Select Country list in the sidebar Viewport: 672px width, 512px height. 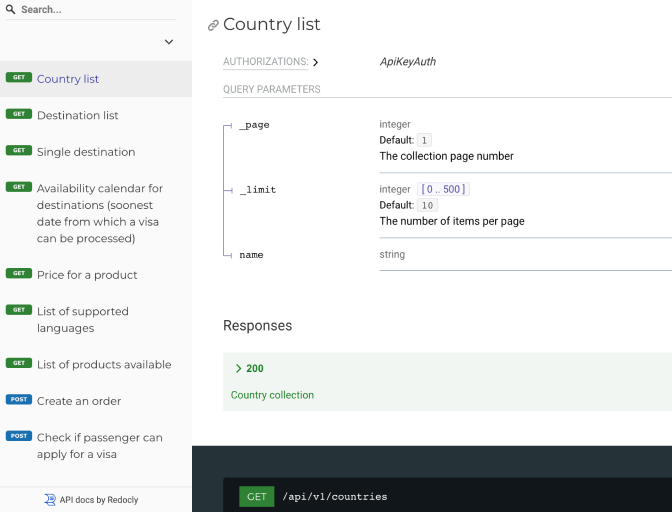[68, 79]
